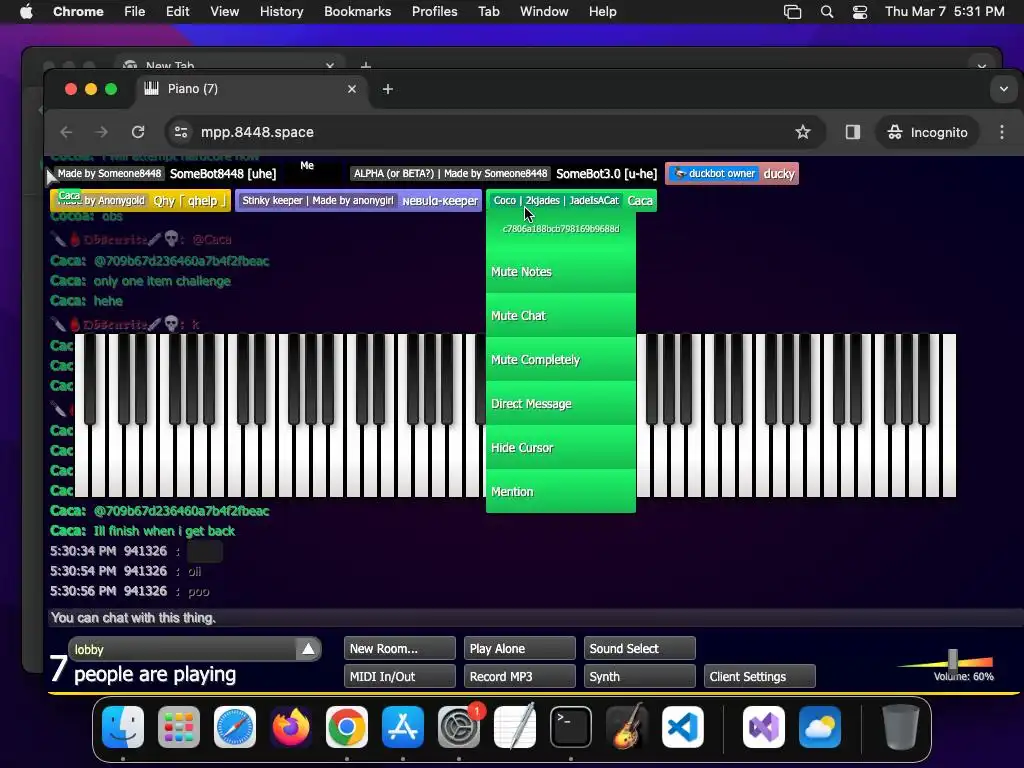Open the Bookmarks menu

(x=358, y=12)
